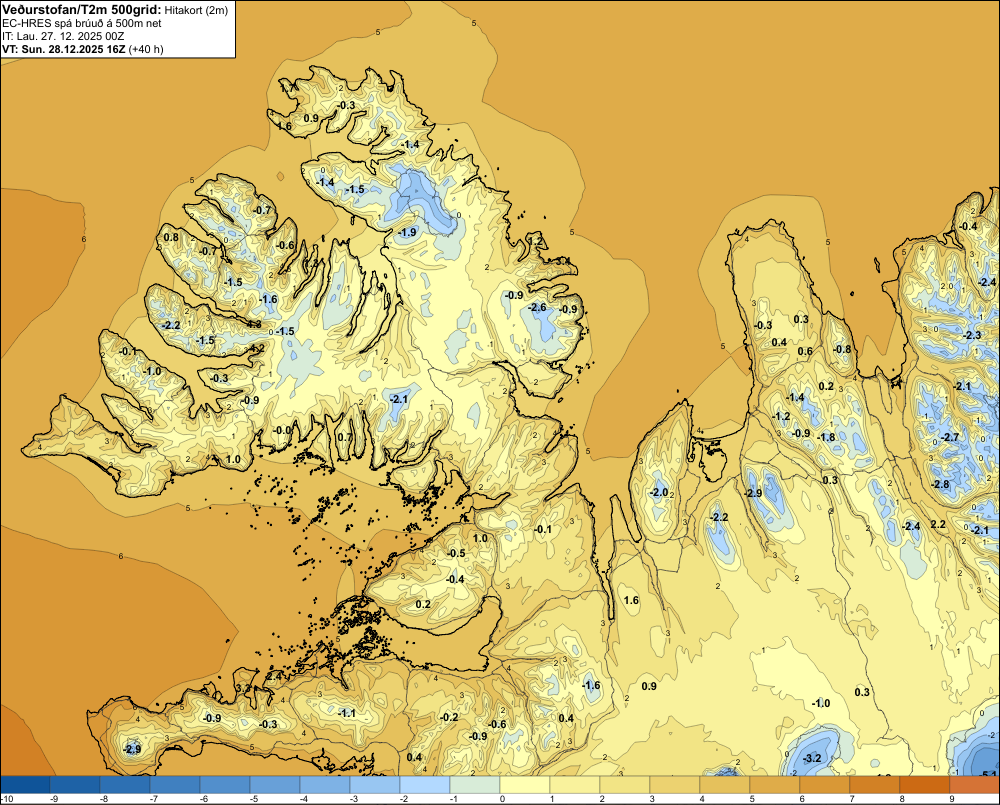
Task: Click the "-4" tick label on the color scale
Action: (x=304, y=799)
